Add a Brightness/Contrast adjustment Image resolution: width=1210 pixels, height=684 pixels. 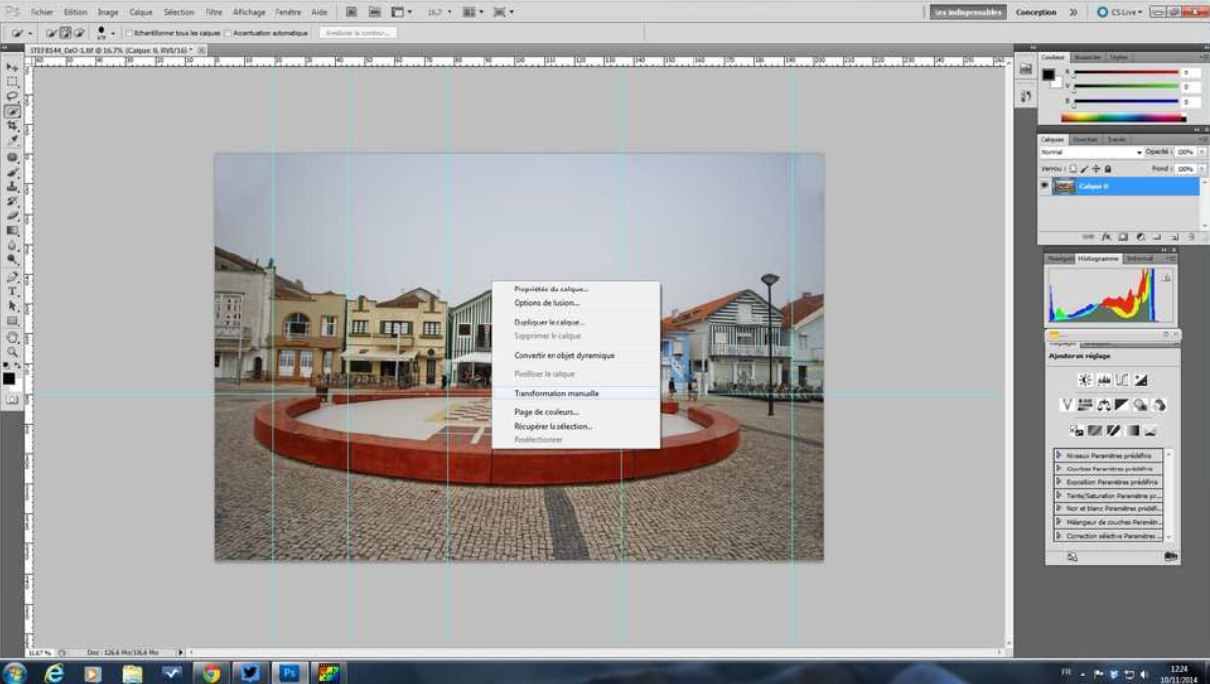(1085, 380)
